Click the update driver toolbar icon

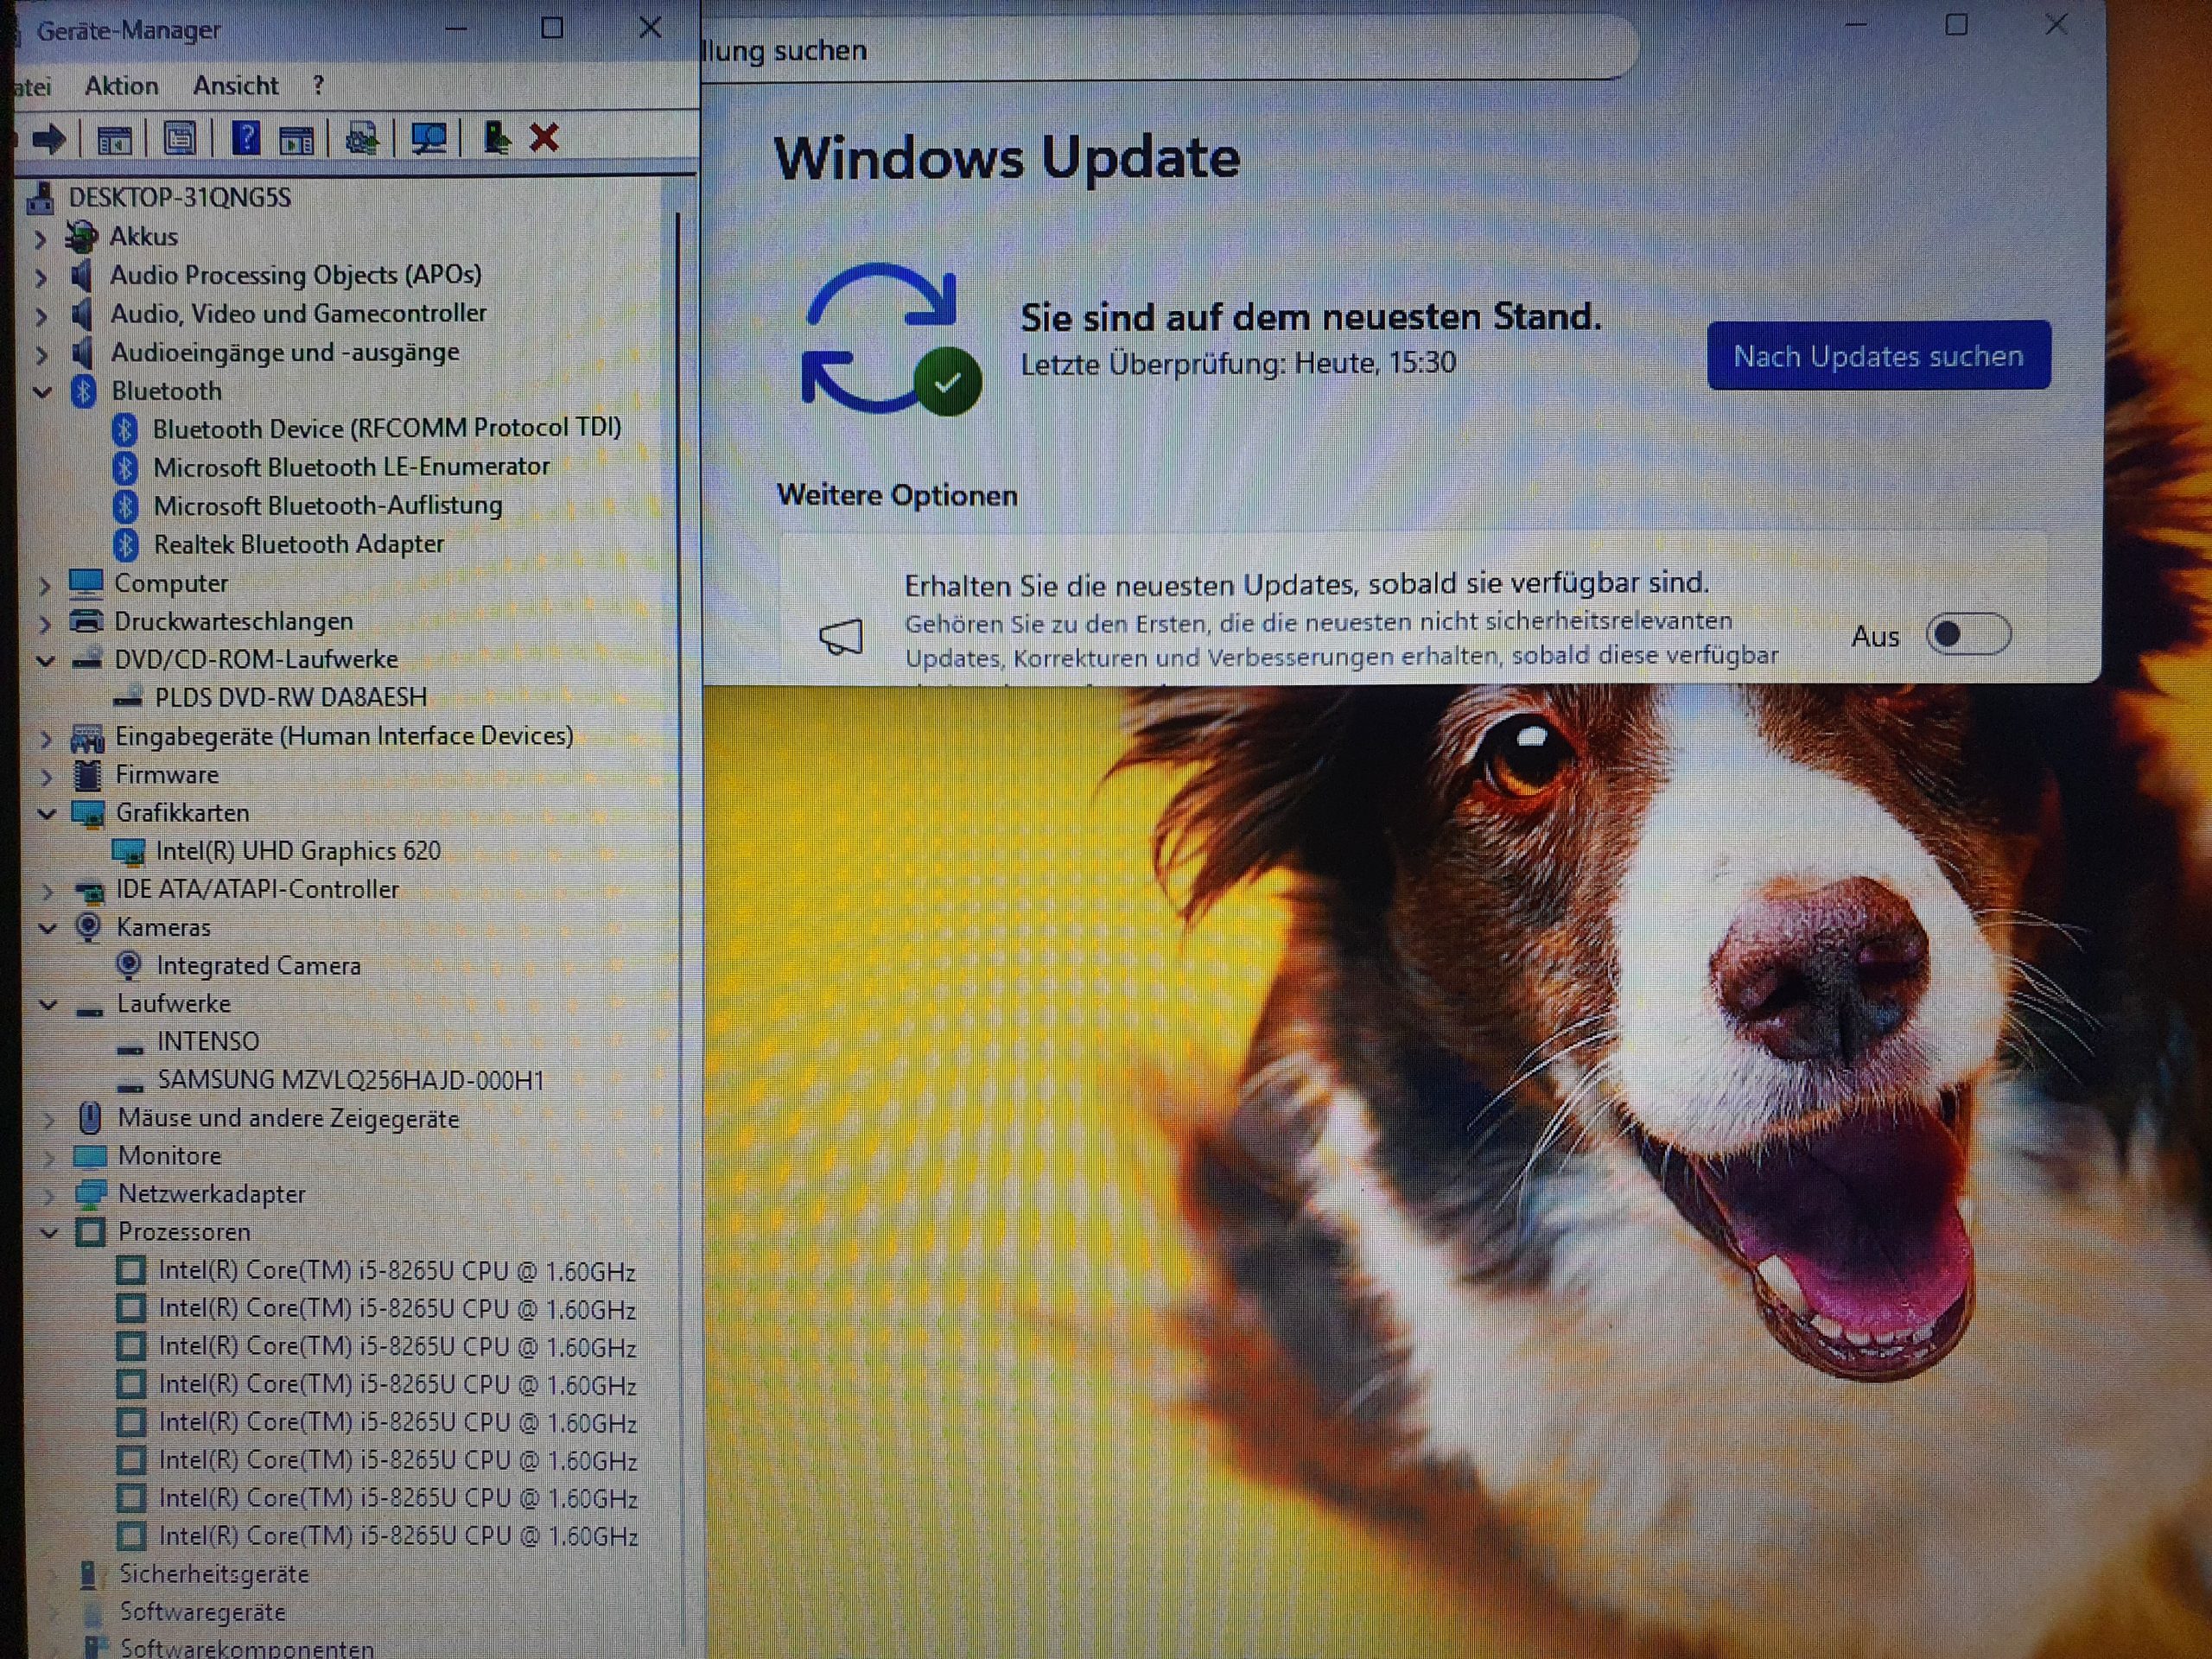362,139
